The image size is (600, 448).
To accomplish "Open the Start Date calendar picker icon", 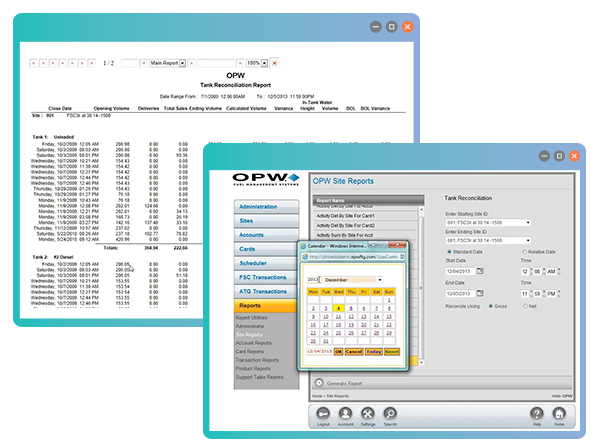I will tap(480, 271).
